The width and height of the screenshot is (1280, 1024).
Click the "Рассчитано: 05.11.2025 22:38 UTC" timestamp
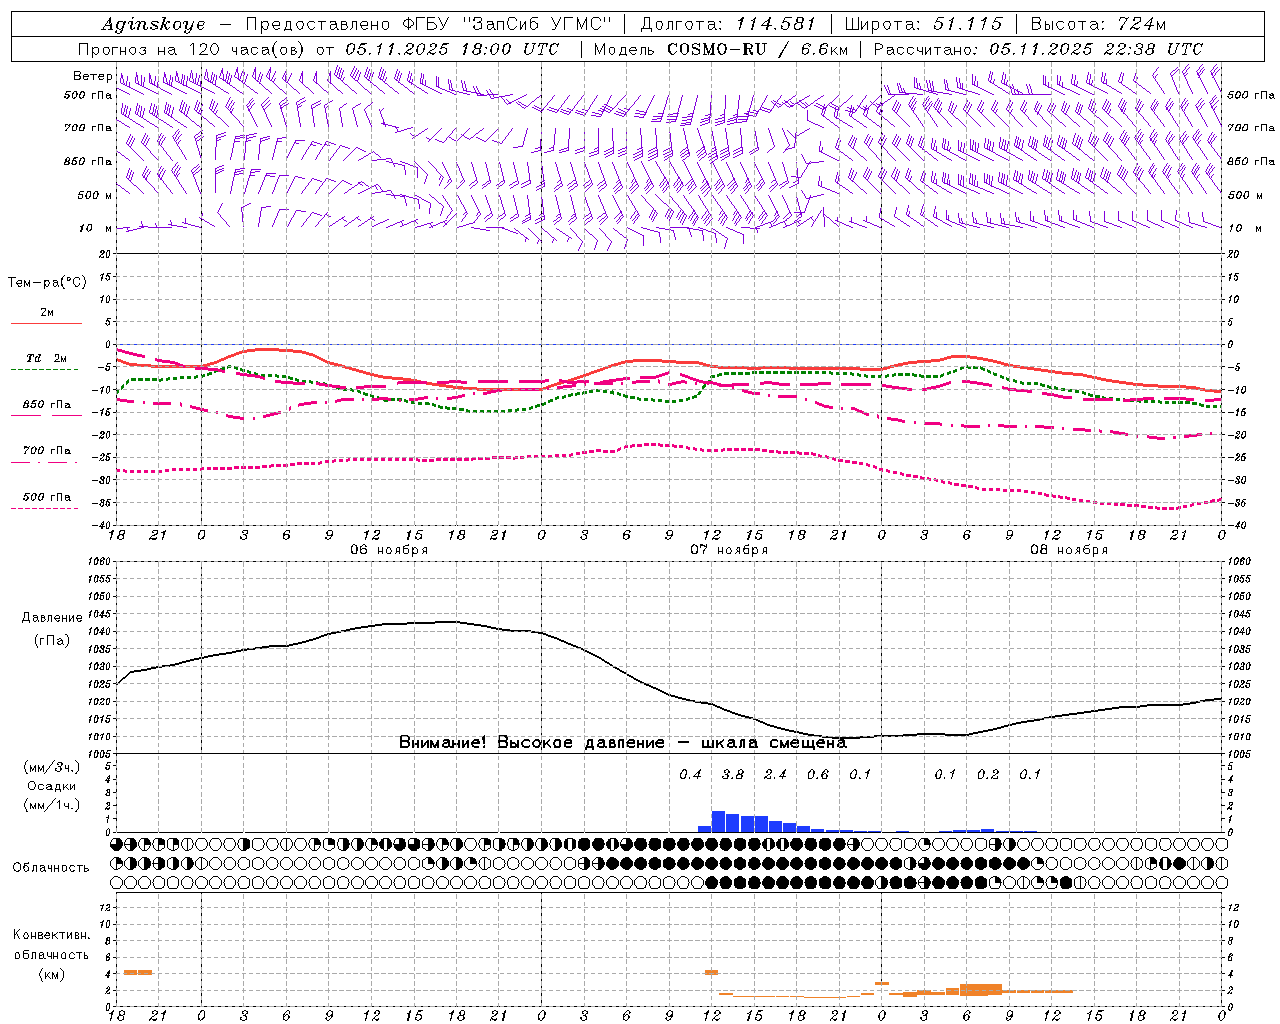pyautogui.click(x=1038, y=49)
